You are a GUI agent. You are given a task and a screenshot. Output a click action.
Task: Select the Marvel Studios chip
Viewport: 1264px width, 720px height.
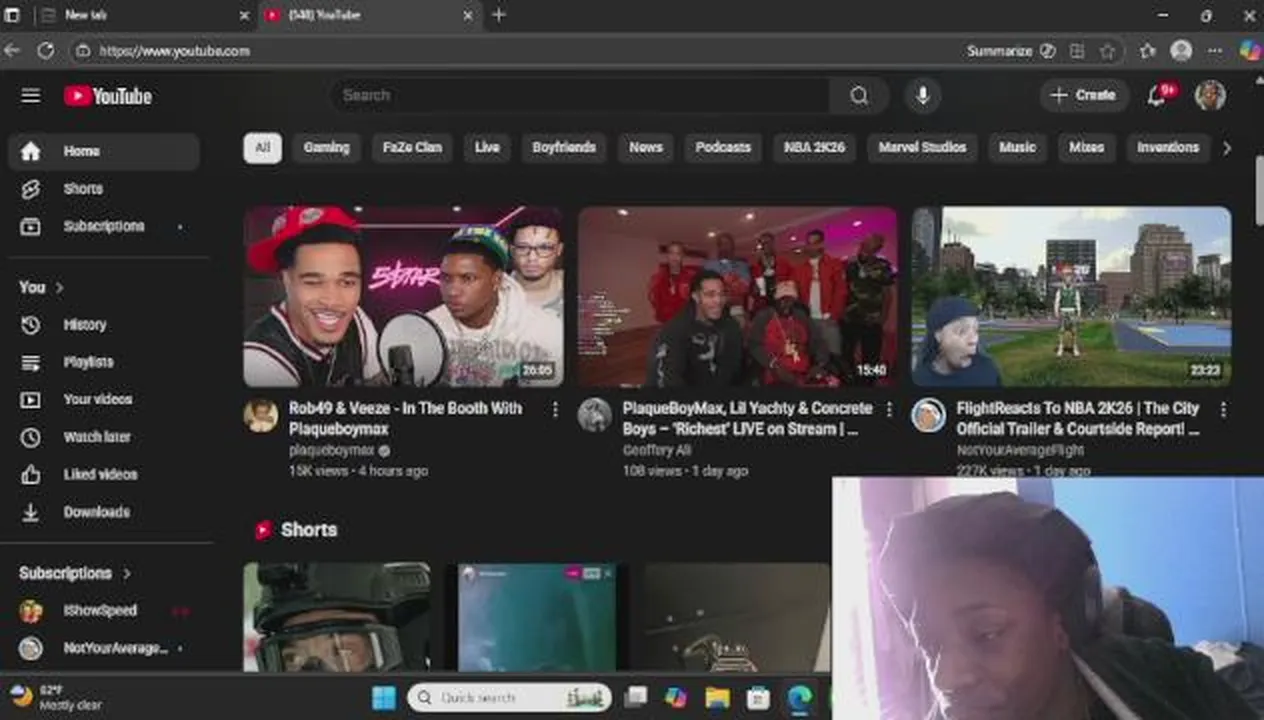click(922, 148)
